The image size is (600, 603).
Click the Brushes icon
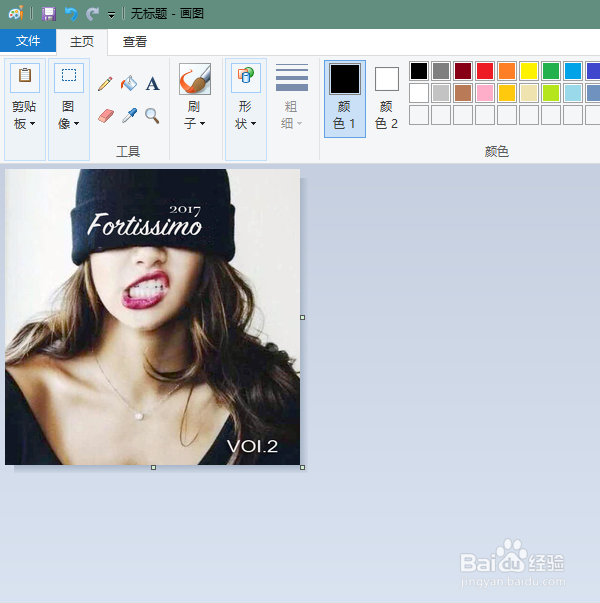195,79
